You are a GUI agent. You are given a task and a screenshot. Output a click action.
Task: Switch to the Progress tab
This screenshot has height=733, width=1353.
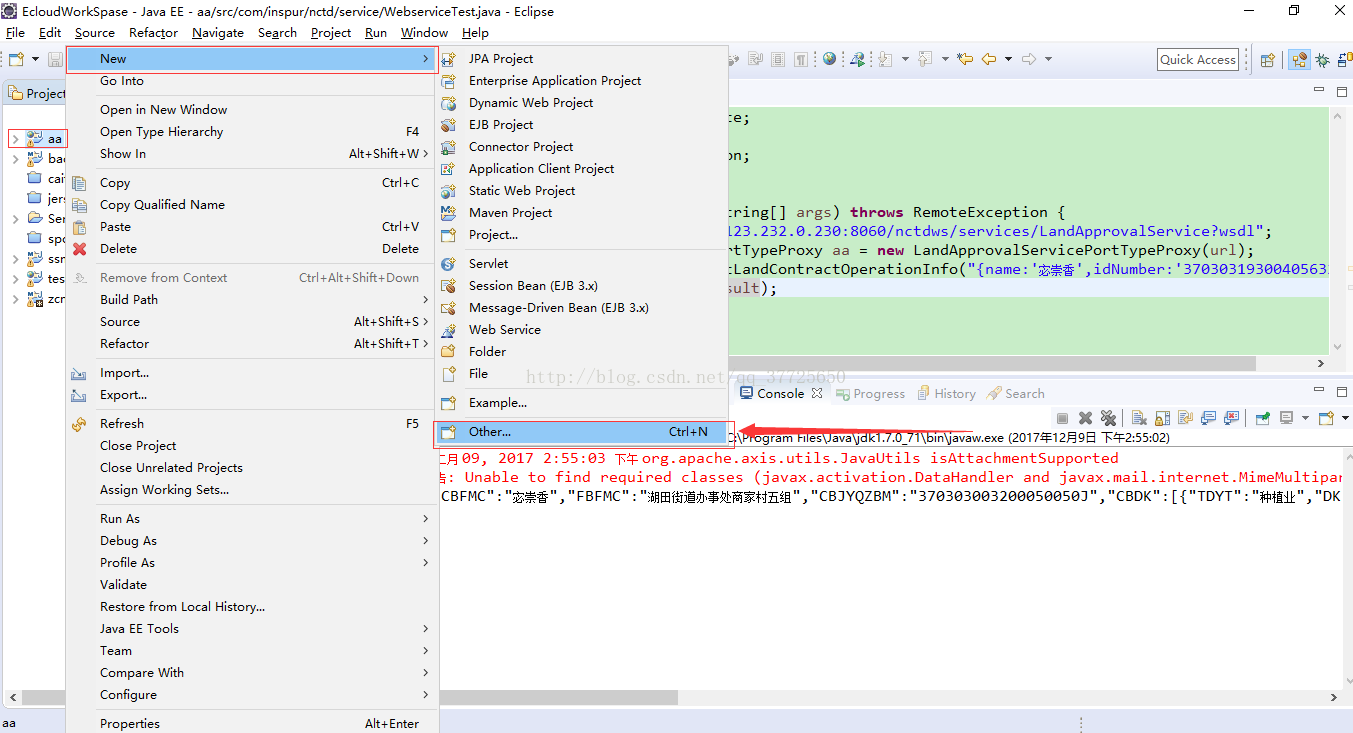click(869, 393)
